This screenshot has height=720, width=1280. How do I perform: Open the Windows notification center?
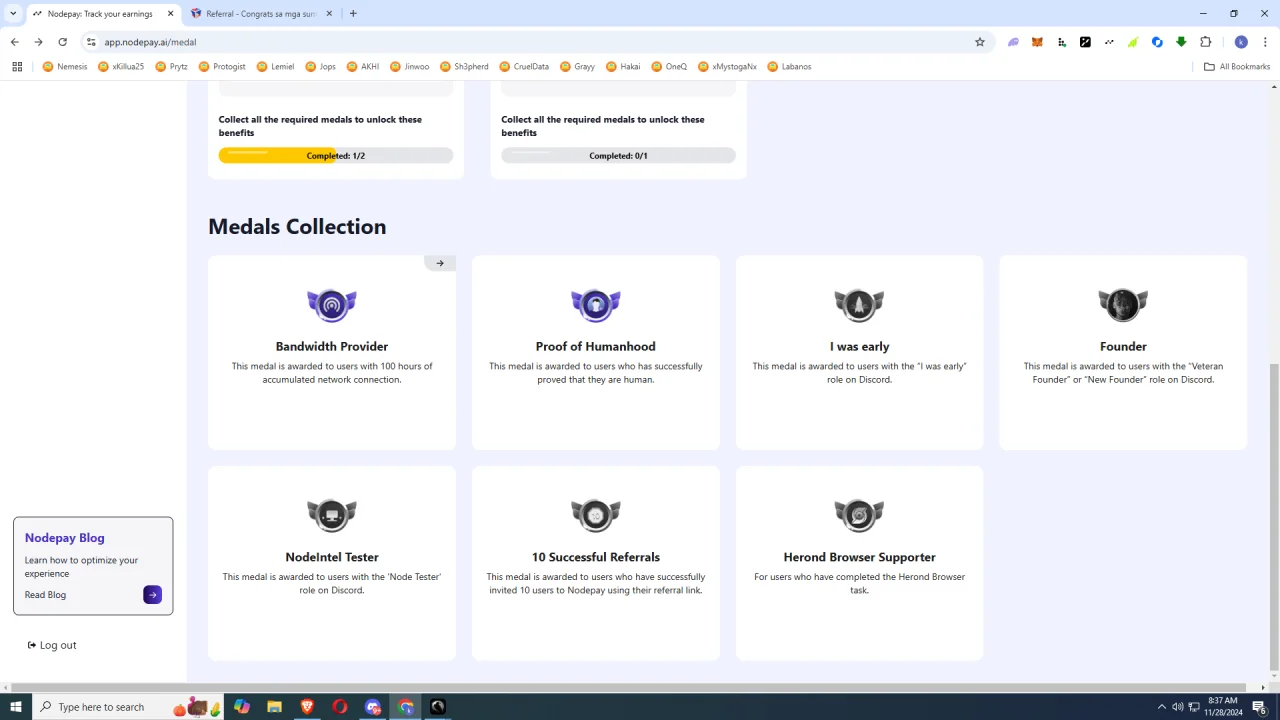1259,707
